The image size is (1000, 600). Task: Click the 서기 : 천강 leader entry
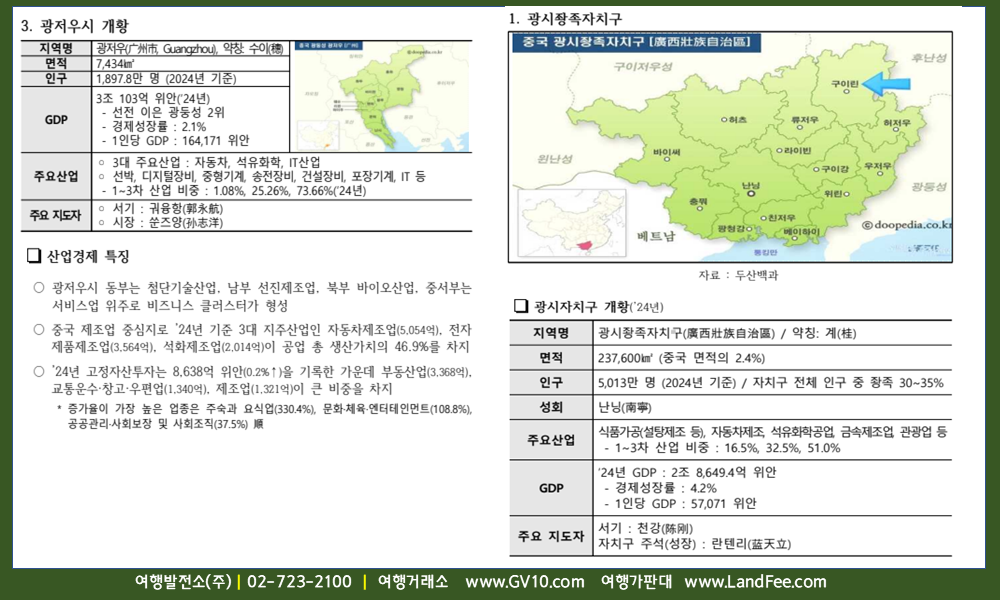(645, 528)
